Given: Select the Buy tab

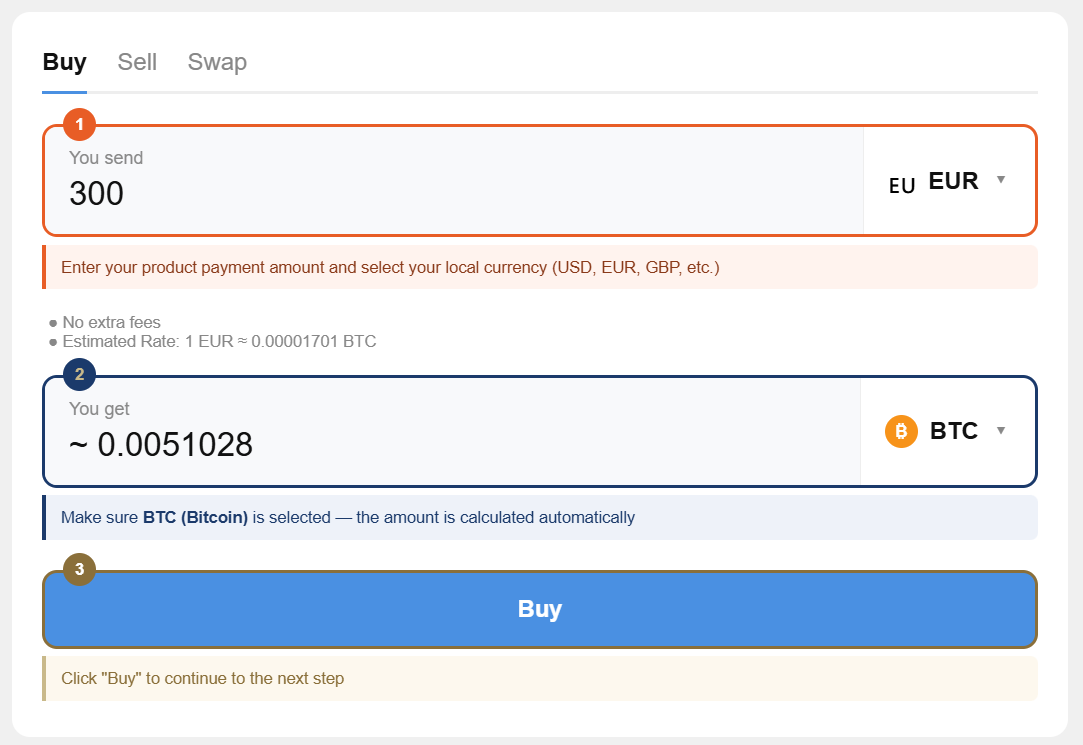Looking at the screenshot, I should (64, 62).
